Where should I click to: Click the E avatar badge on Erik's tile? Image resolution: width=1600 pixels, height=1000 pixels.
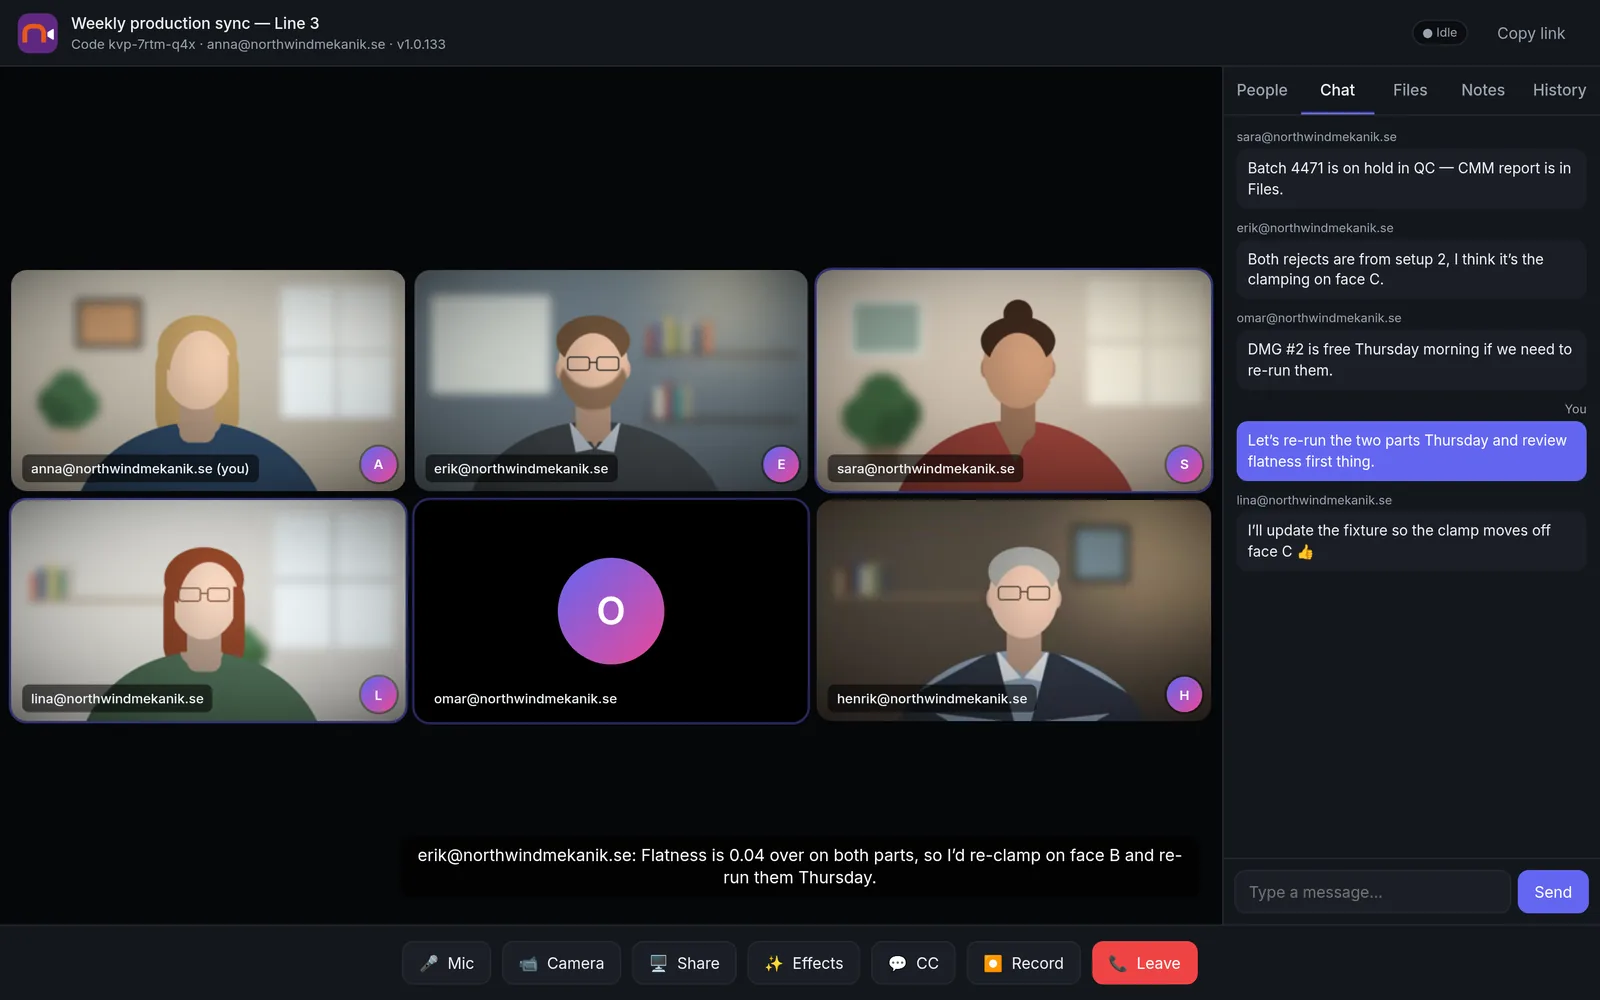pyautogui.click(x=781, y=464)
